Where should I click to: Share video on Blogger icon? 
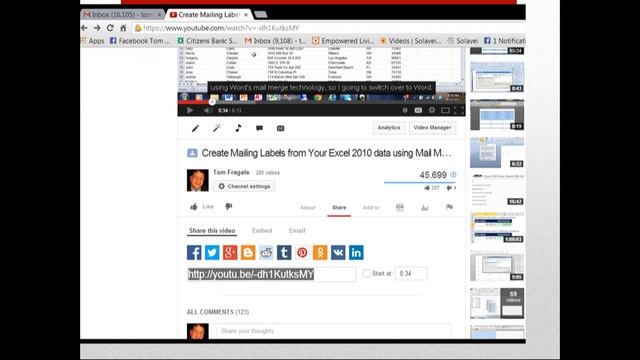click(248, 253)
